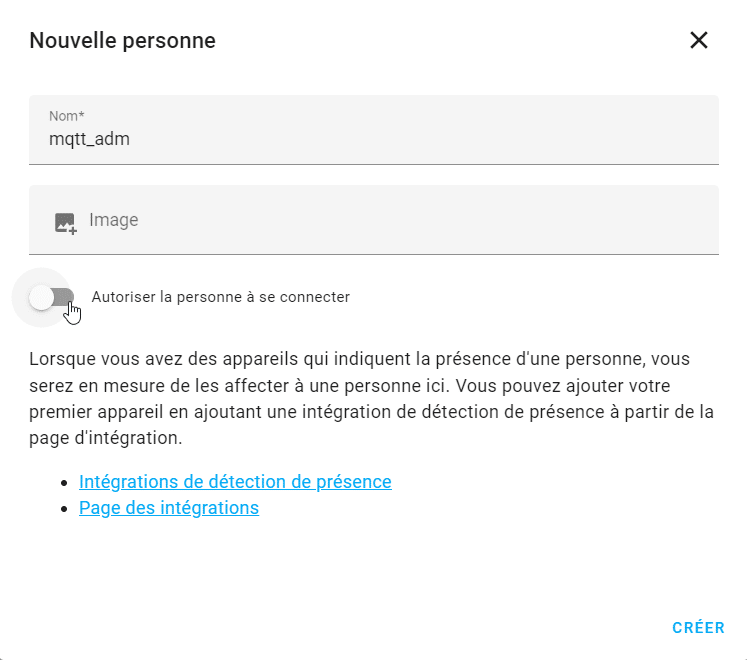Click the paragraph starting with Lorsque vous avez

click(372, 398)
